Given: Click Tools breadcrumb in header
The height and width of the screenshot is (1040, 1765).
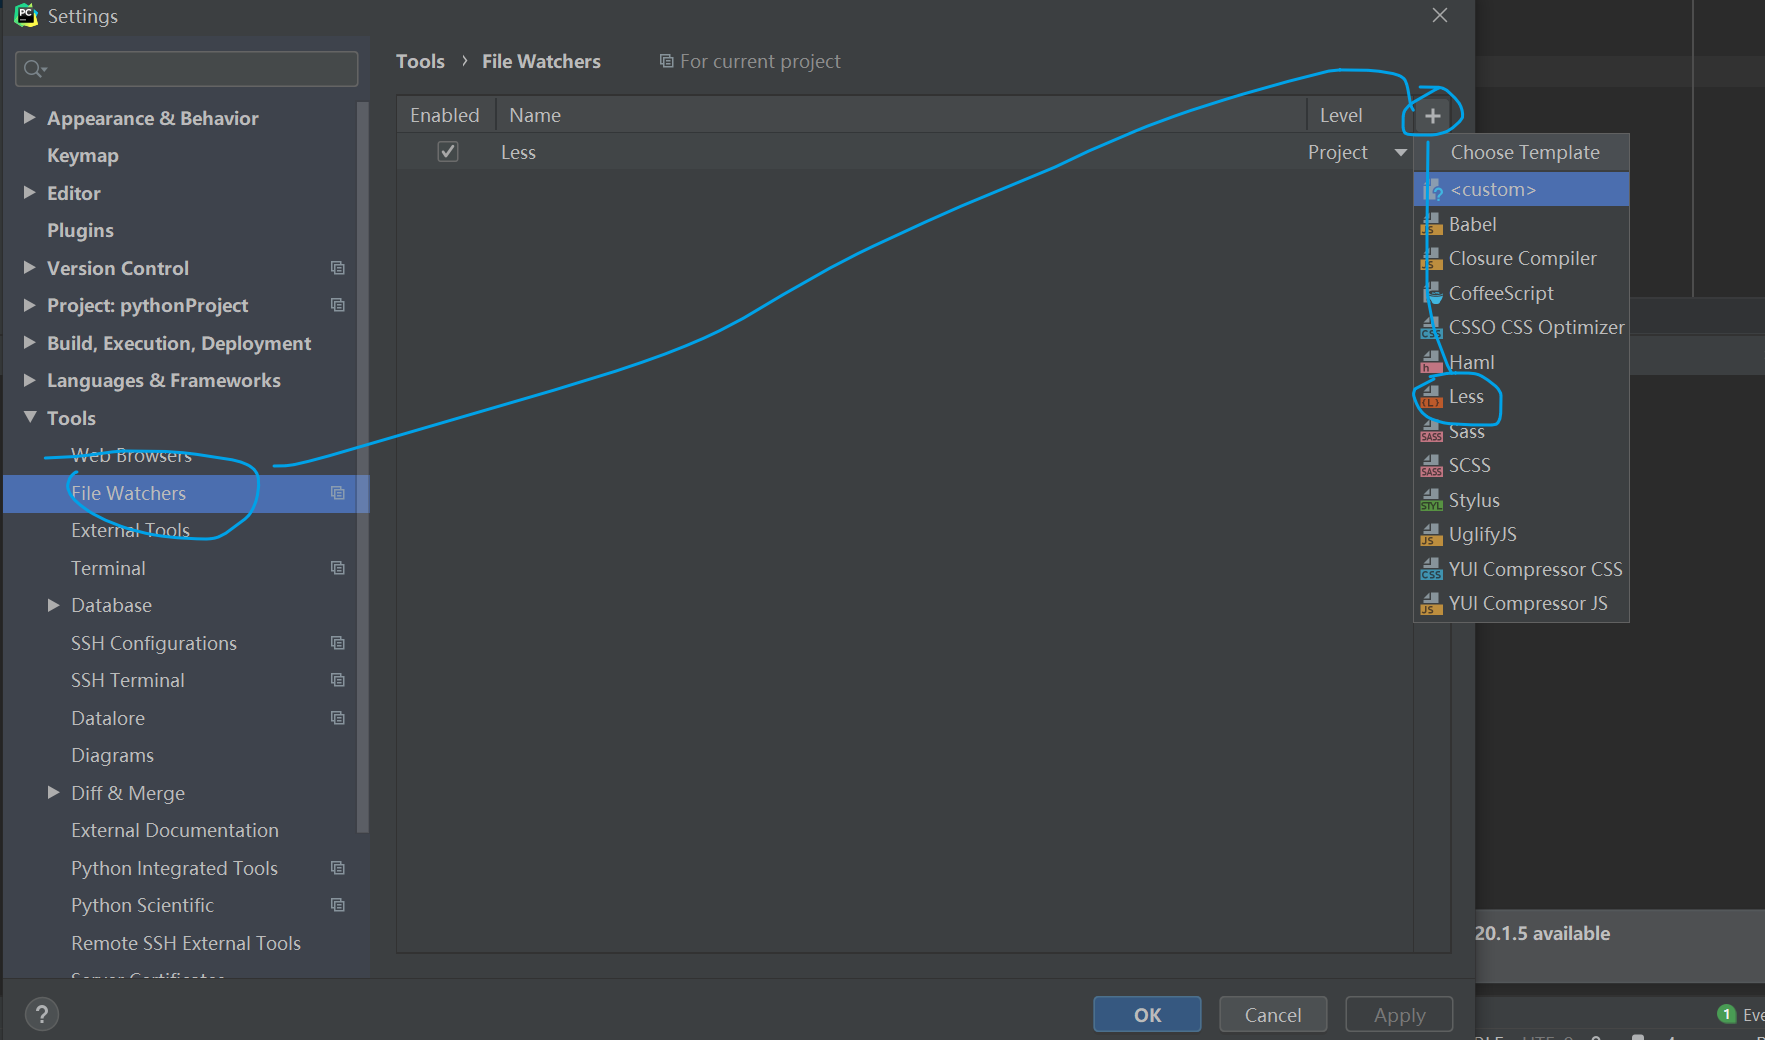Looking at the screenshot, I should 420,61.
